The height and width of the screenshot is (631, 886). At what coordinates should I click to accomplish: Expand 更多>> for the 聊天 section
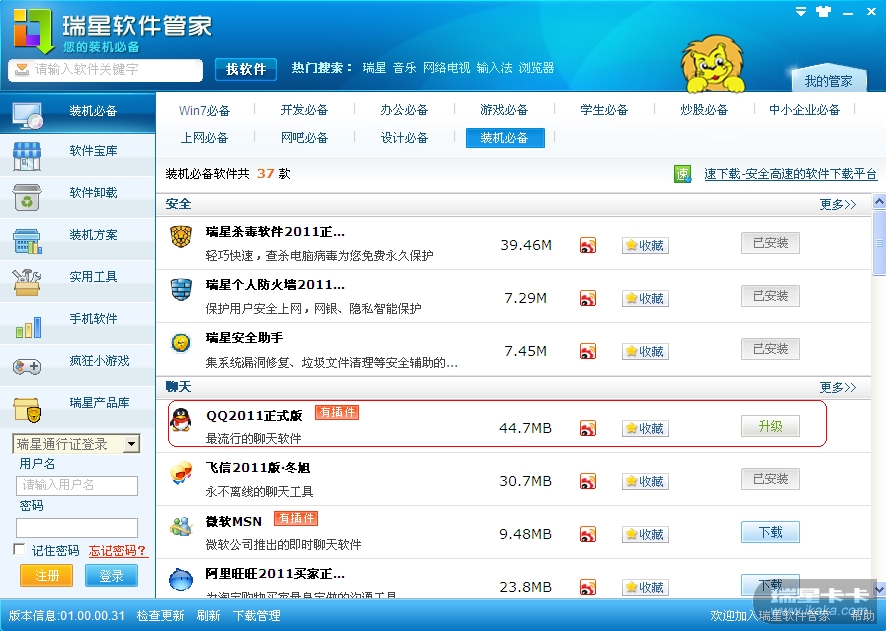click(837, 387)
